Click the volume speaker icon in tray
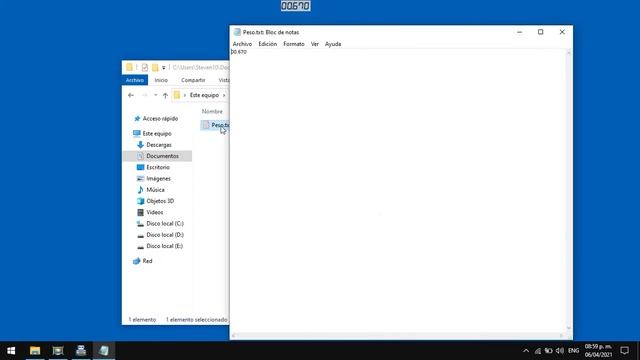Image resolution: width=640 pixels, height=360 pixels. [x=560, y=351]
